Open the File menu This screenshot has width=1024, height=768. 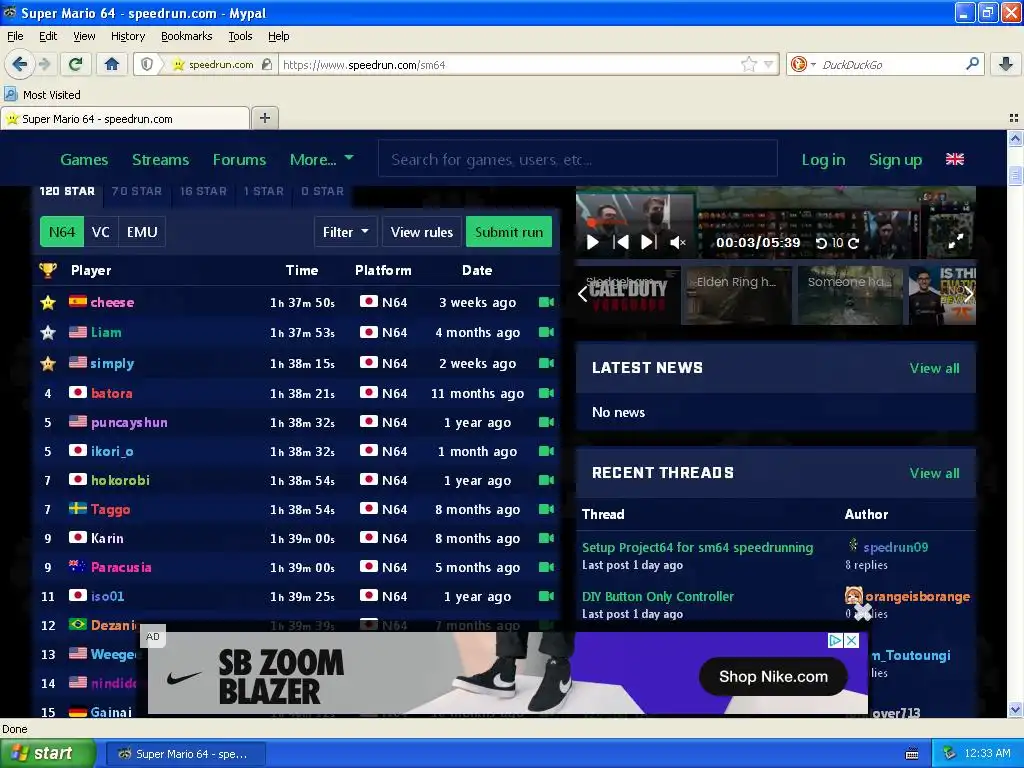(x=15, y=36)
